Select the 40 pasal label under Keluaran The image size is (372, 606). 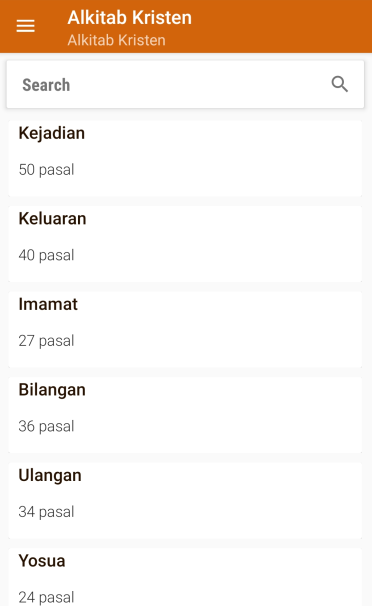point(46,255)
